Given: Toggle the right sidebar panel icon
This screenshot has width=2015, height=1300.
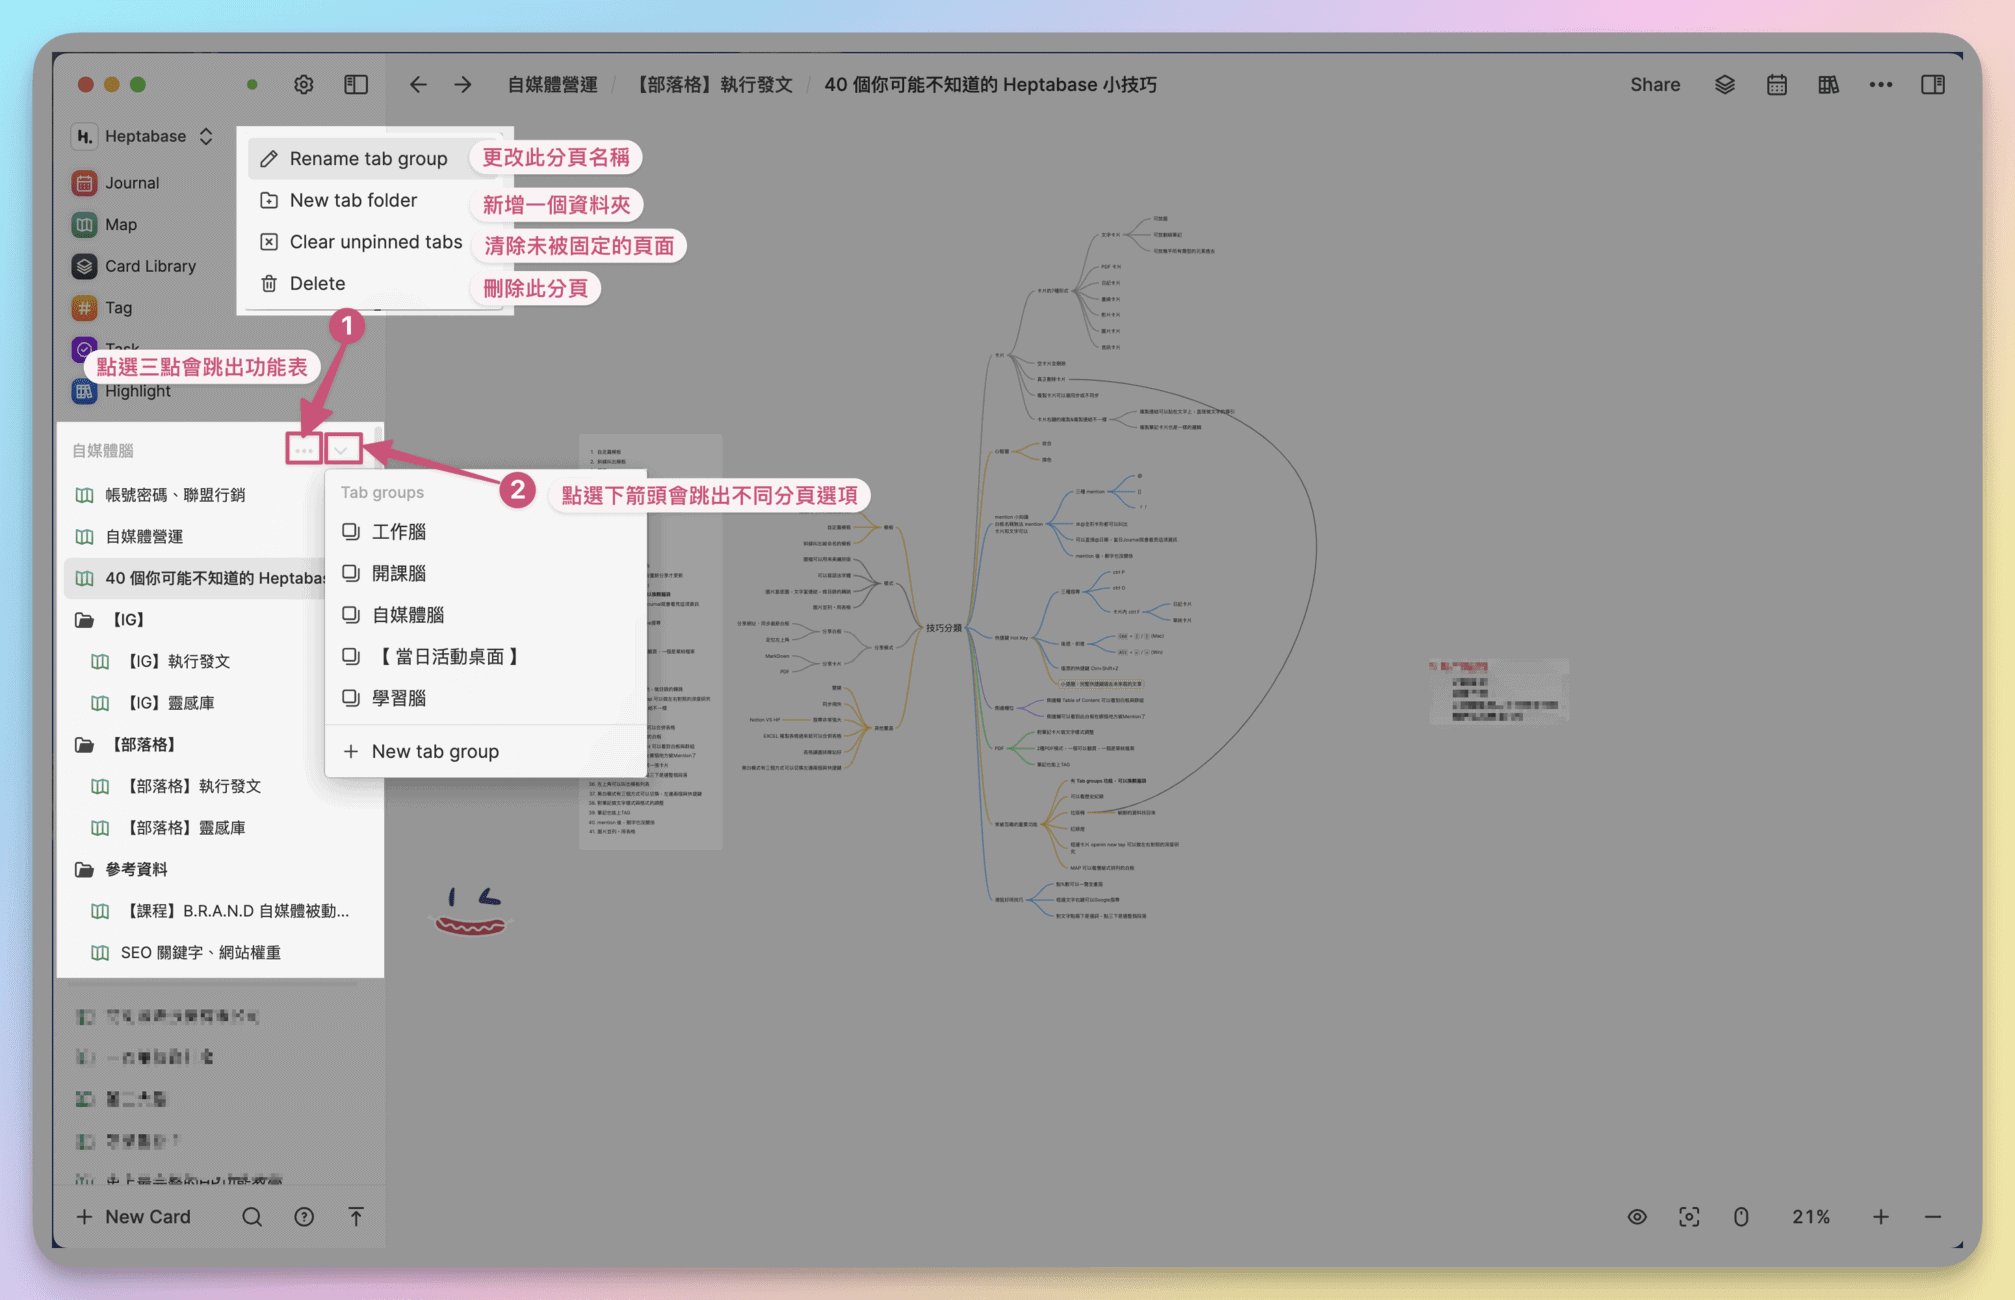Looking at the screenshot, I should pos(1933,85).
